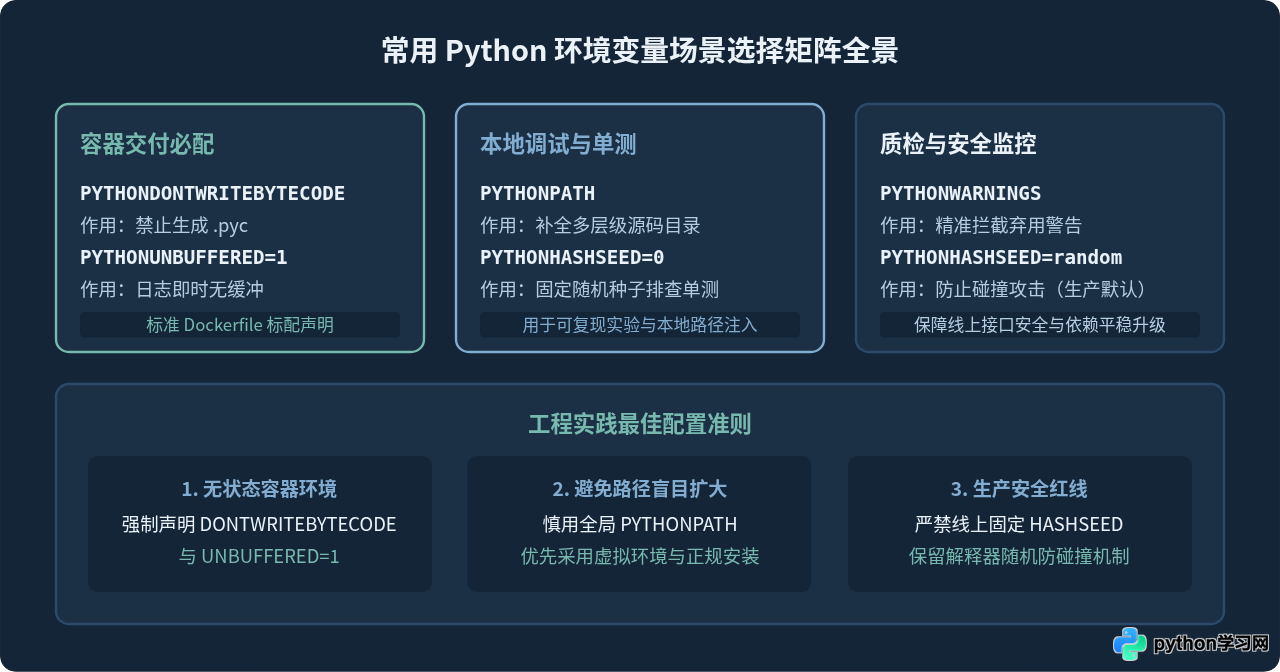Image resolution: width=1280 pixels, height=672 pixels.
Task: Click the title 常用 Python 环境变量场景选择矩阵全景
Action: 640,51
